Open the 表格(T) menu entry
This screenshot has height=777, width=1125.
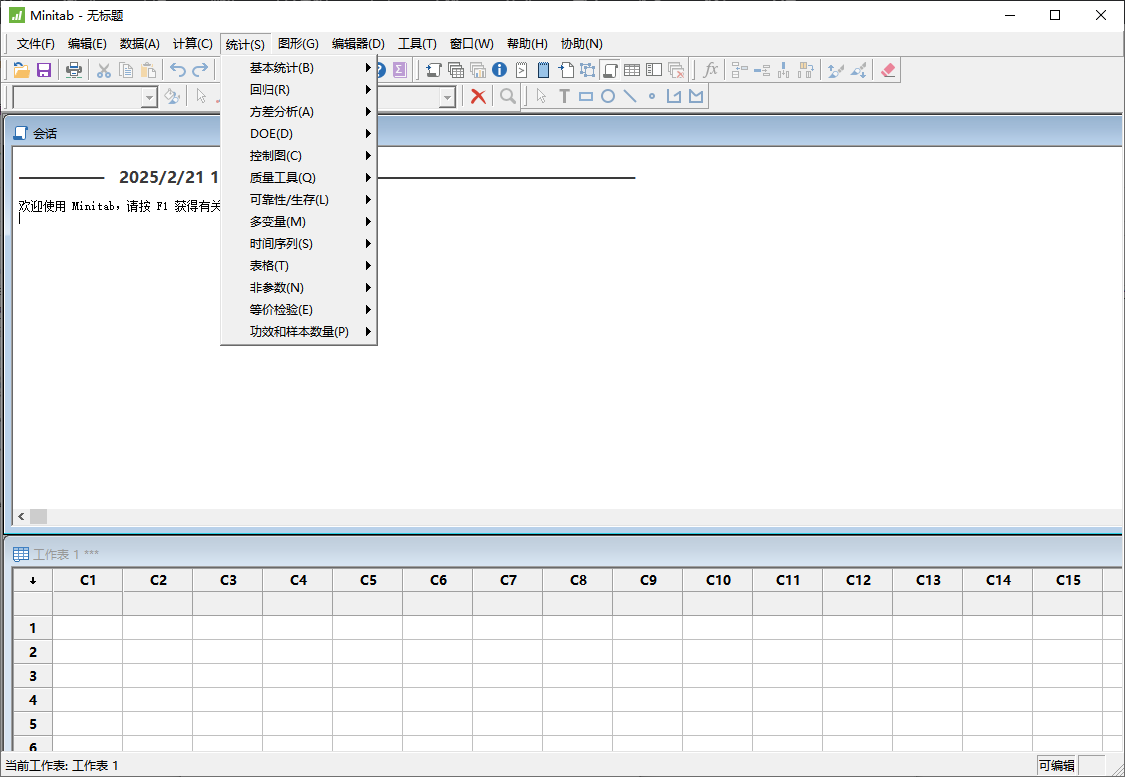pos(299,265)
